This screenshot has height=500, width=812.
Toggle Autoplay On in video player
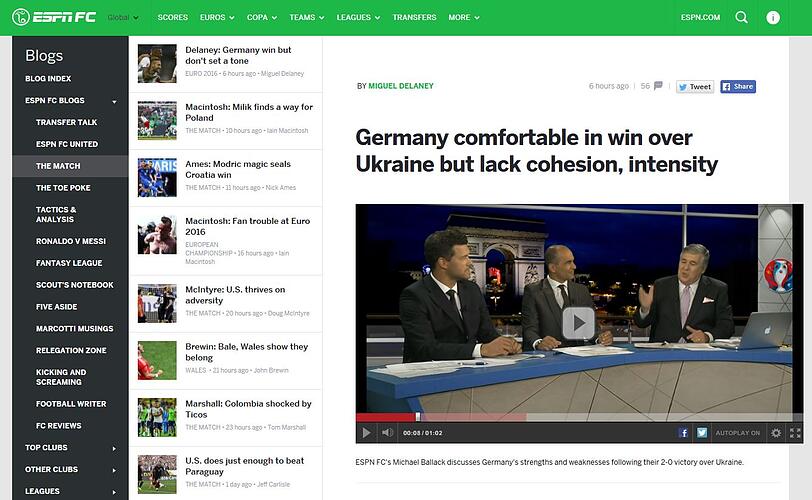[737, 433]
